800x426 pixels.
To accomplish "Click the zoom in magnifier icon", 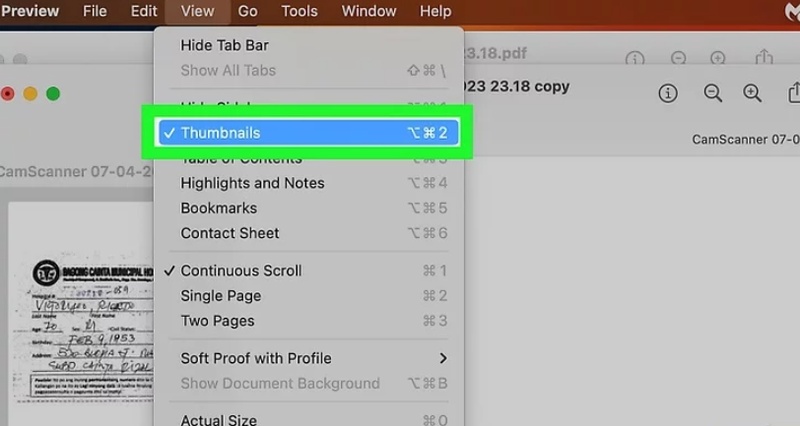I will [753, 93].
